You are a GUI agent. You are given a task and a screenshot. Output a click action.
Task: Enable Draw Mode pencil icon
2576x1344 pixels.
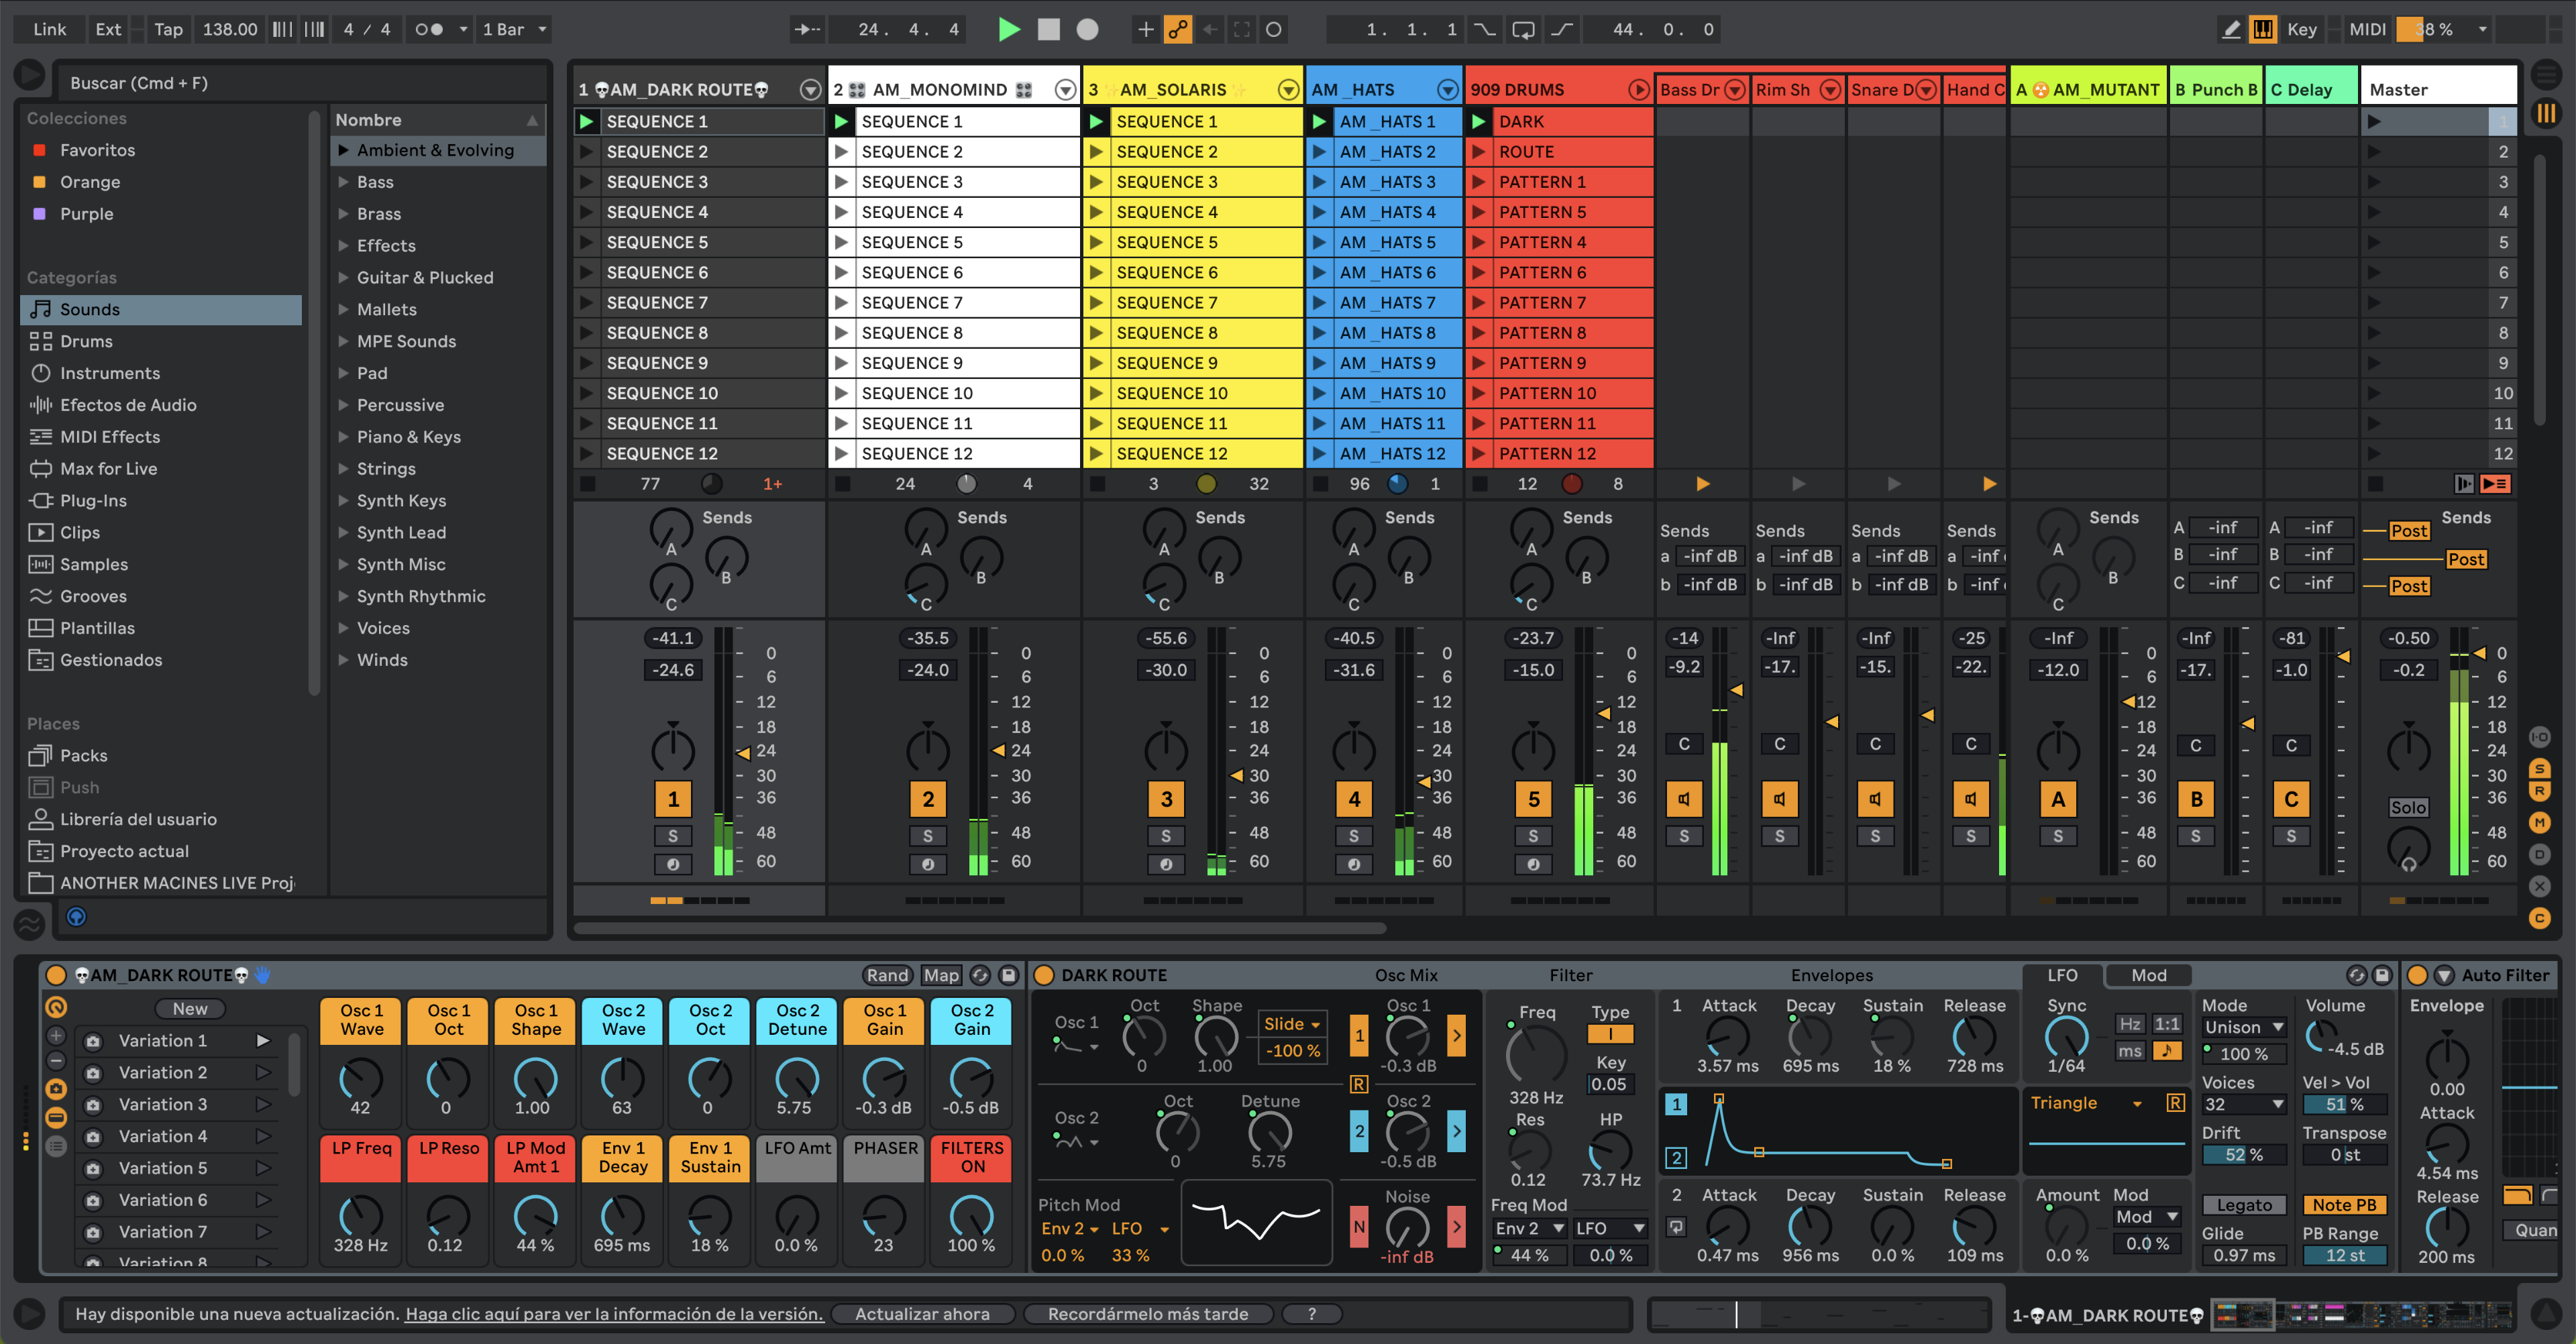click(x=2231, y=30)
